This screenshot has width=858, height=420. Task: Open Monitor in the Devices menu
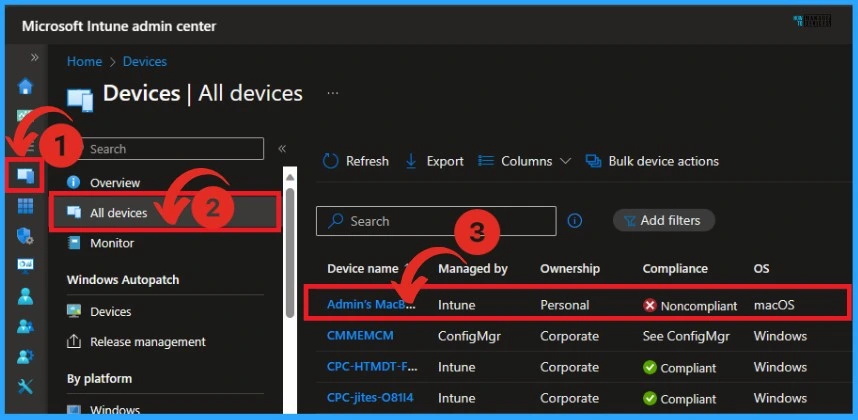[x=112, y=243]
